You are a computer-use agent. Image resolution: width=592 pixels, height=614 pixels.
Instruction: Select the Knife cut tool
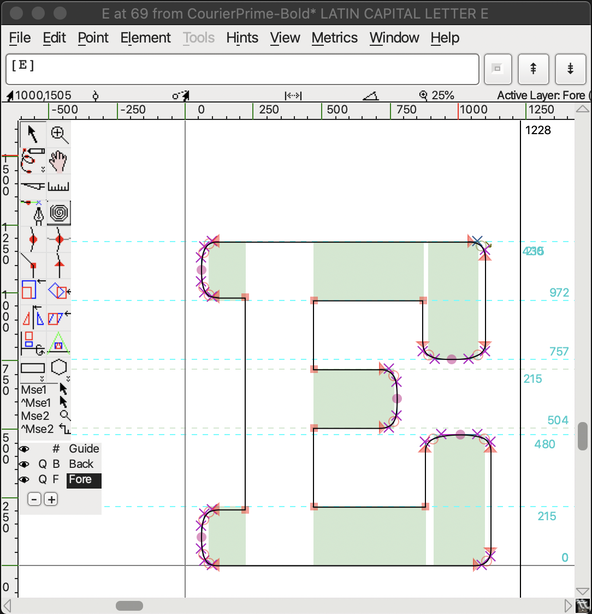pyautogui.click(x=33, y=186)
